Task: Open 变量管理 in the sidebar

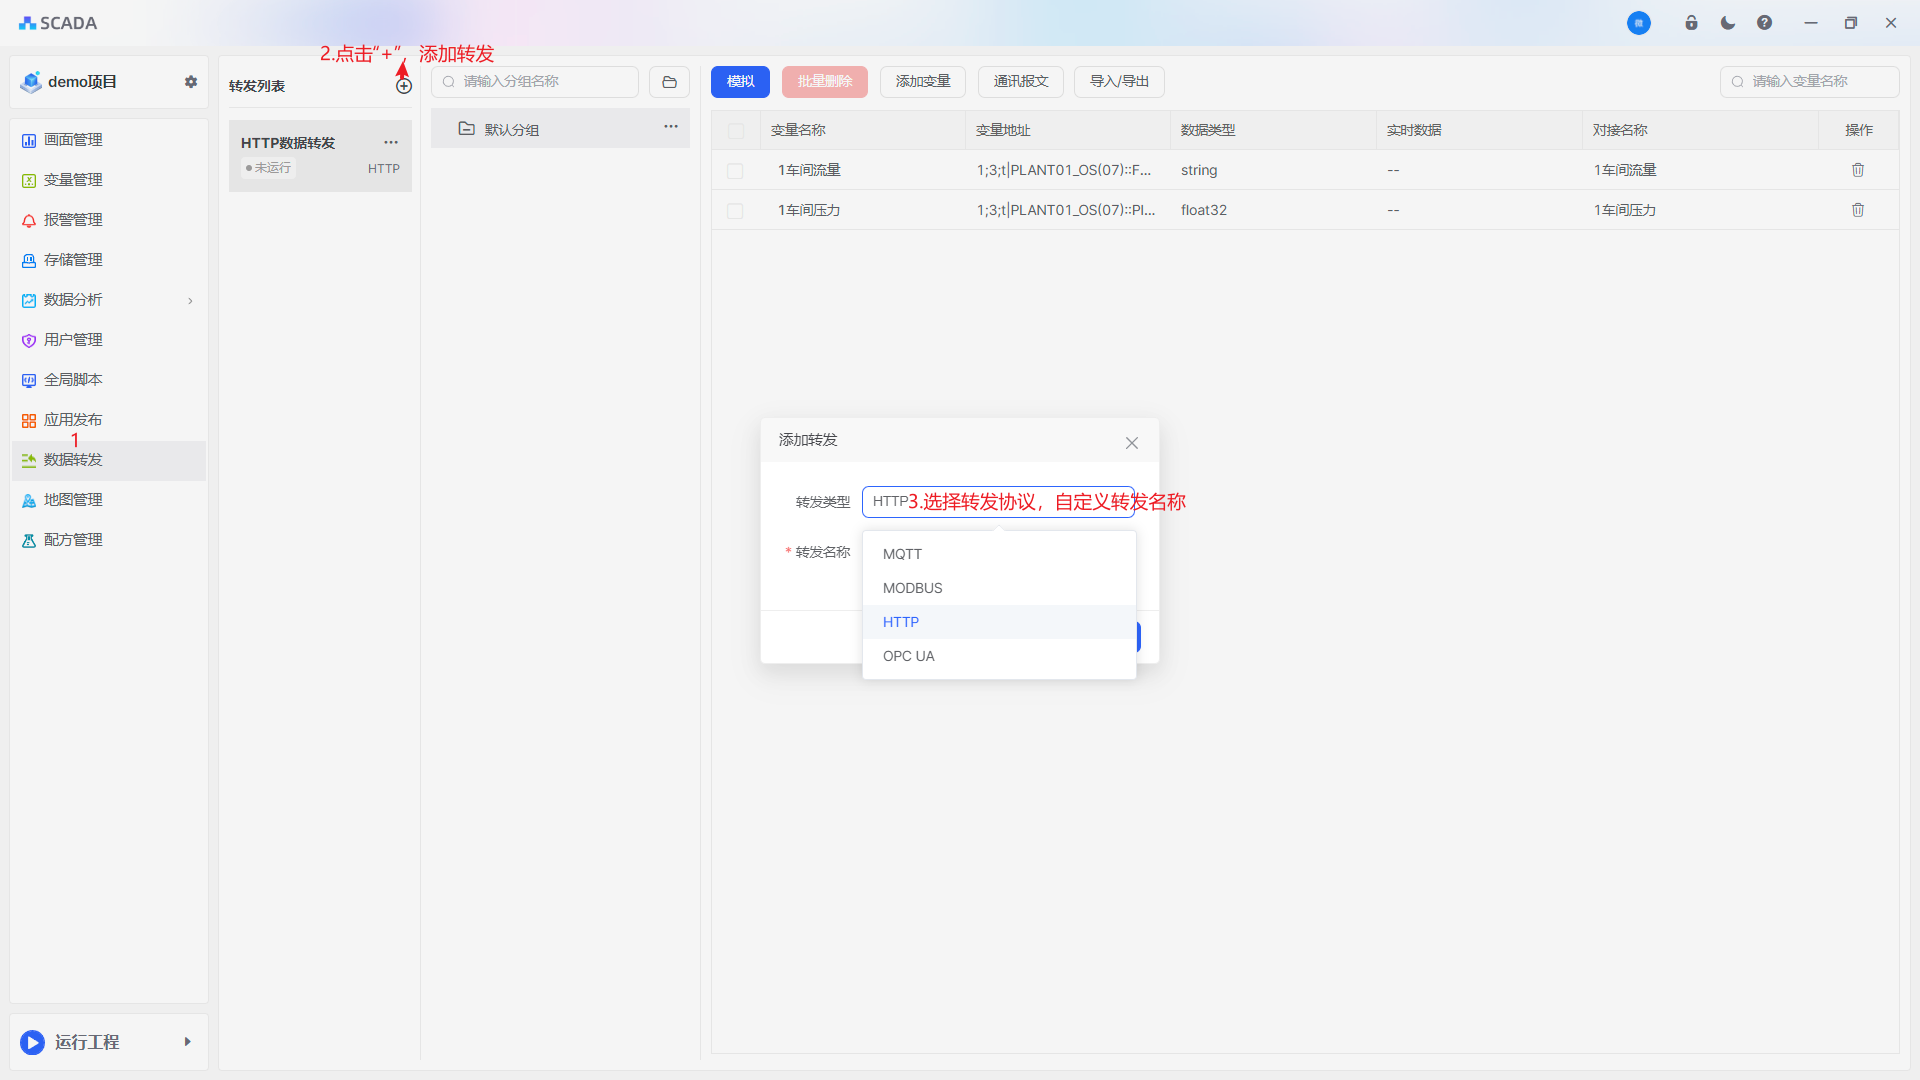Action: coord(73,180)
